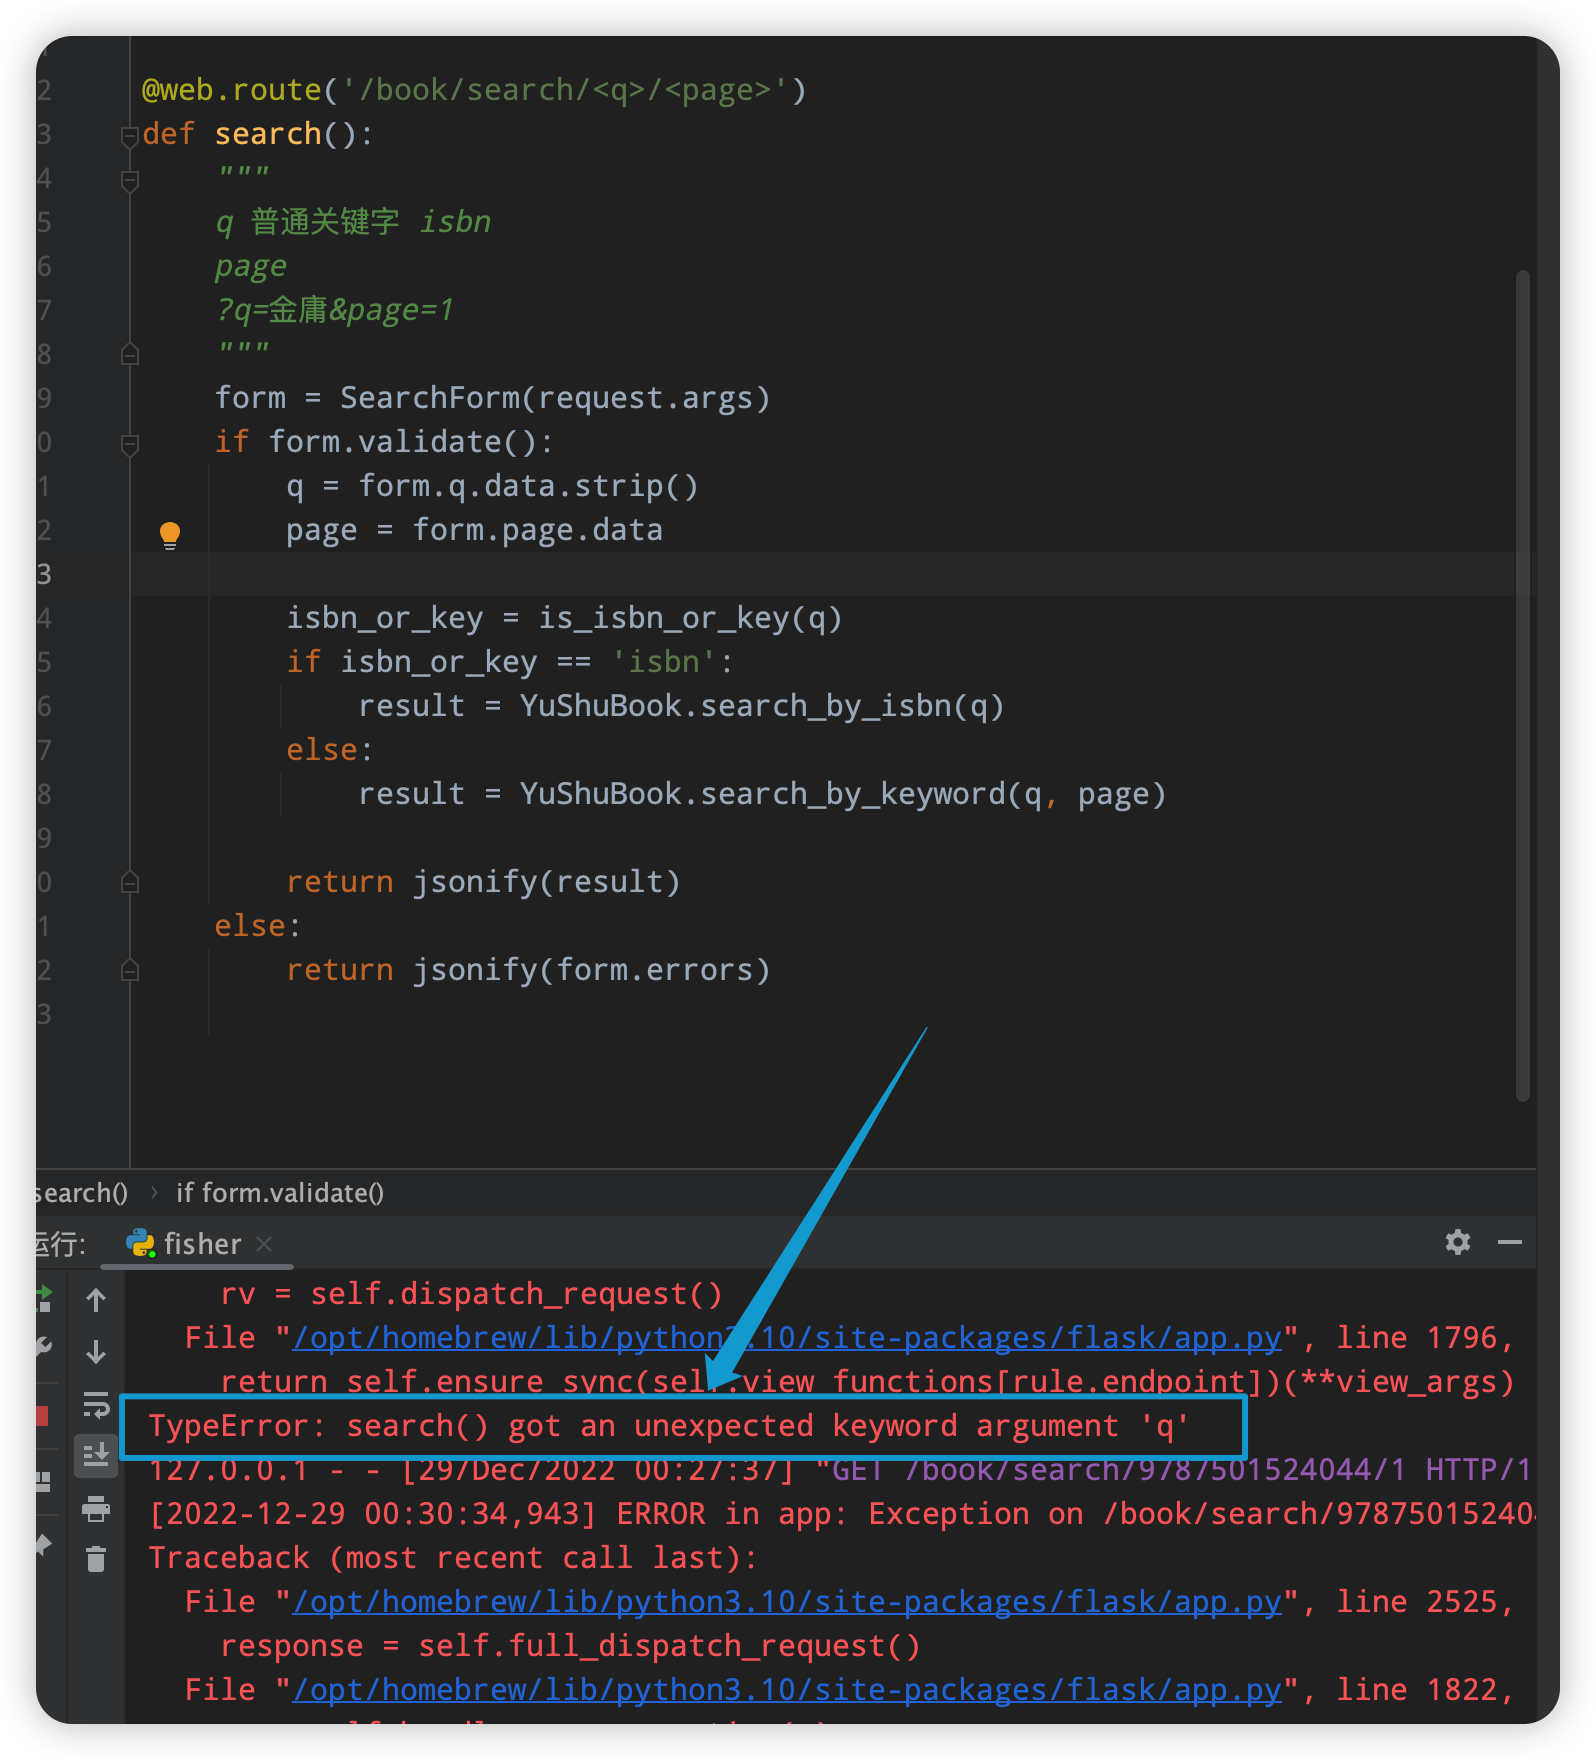
Task: Click the search() breadcrumb
Action: (82, 1193)
